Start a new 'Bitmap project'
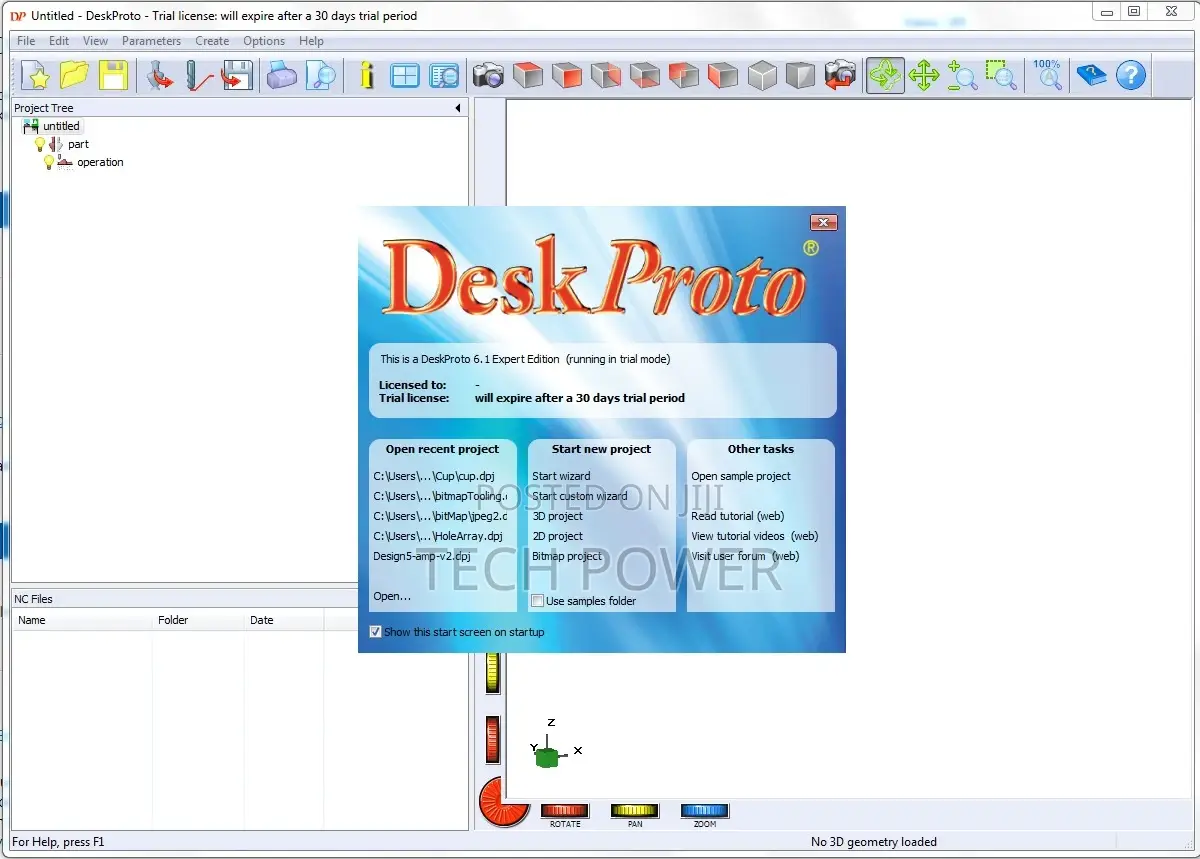Image resolution: width=1200 pixels, height=859 pixels. pyautogui.click(x=567, y=556)
